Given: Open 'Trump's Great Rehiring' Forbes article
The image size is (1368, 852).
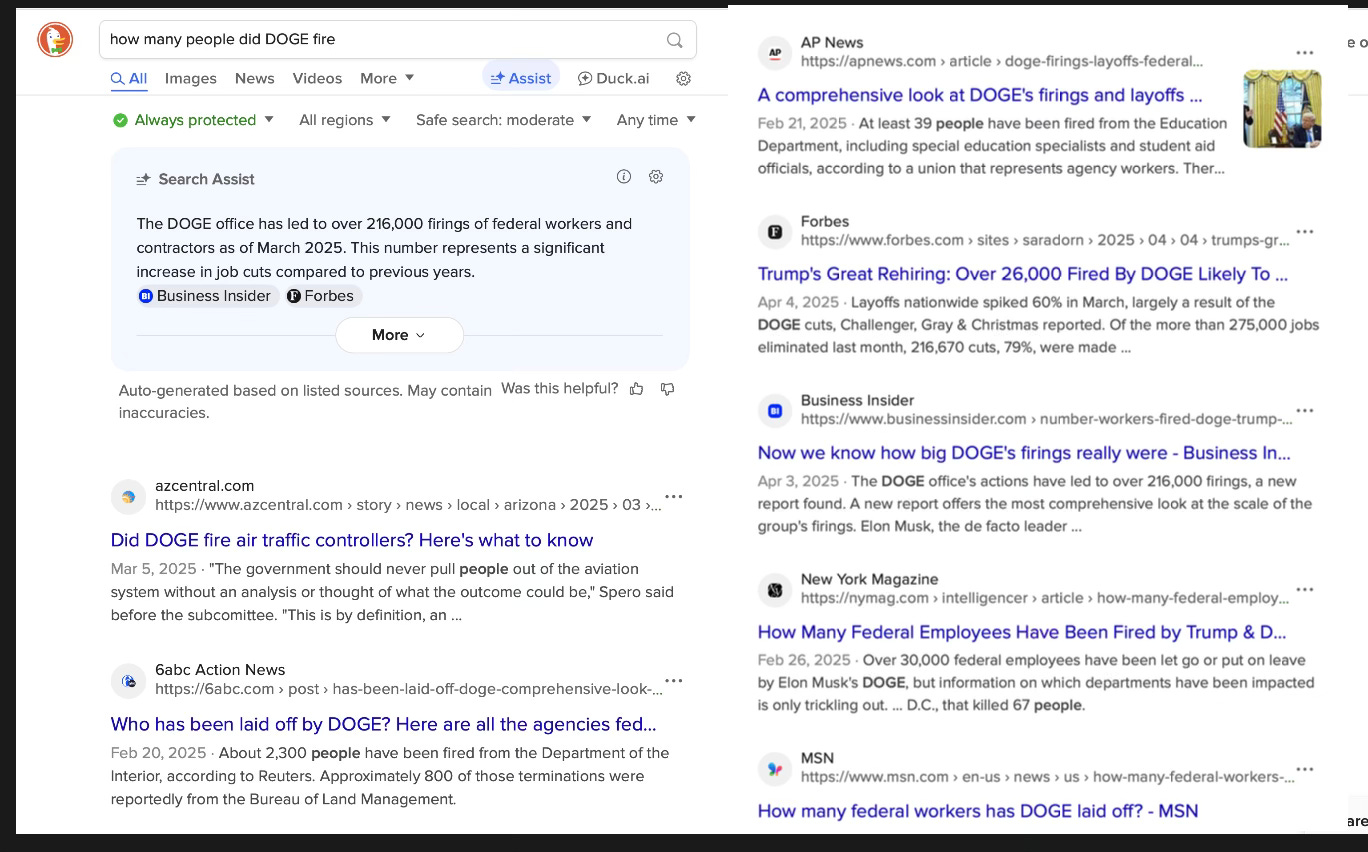Looking at the screenshot, I should point(1023,274).
